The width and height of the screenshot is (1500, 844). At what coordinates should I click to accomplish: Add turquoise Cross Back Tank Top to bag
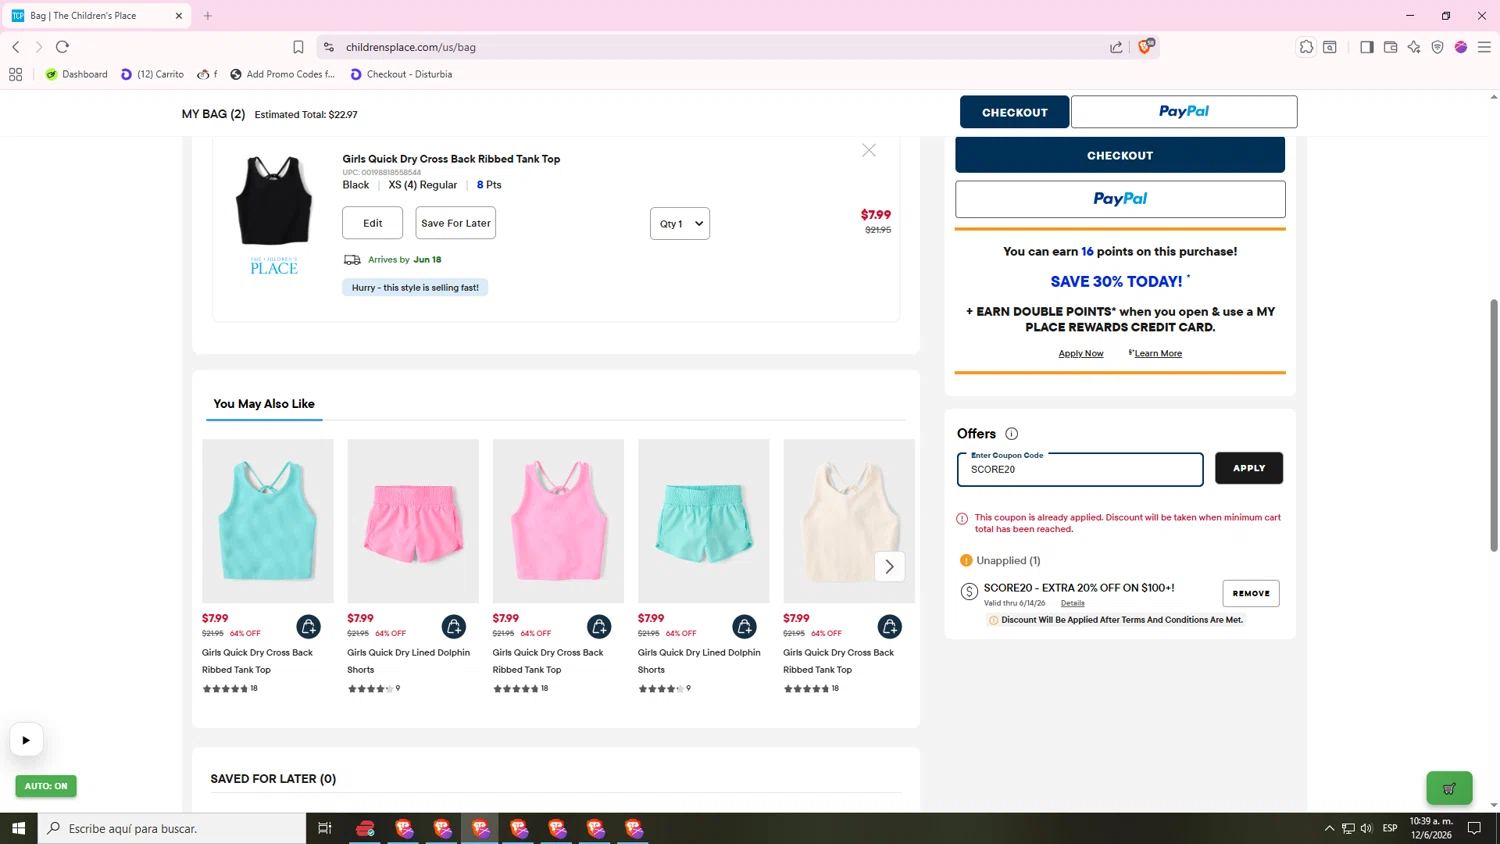308,626
